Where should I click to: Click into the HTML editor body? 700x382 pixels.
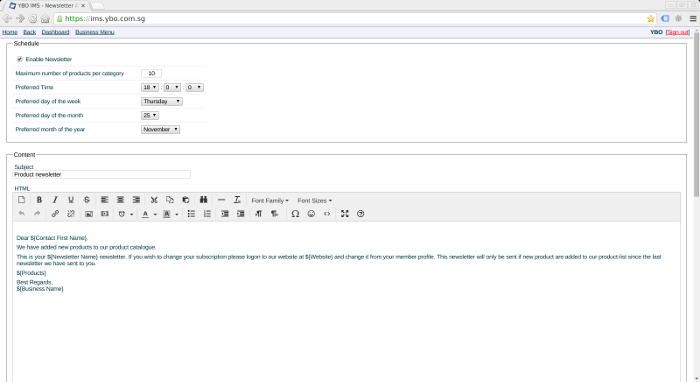coord(346,302)
